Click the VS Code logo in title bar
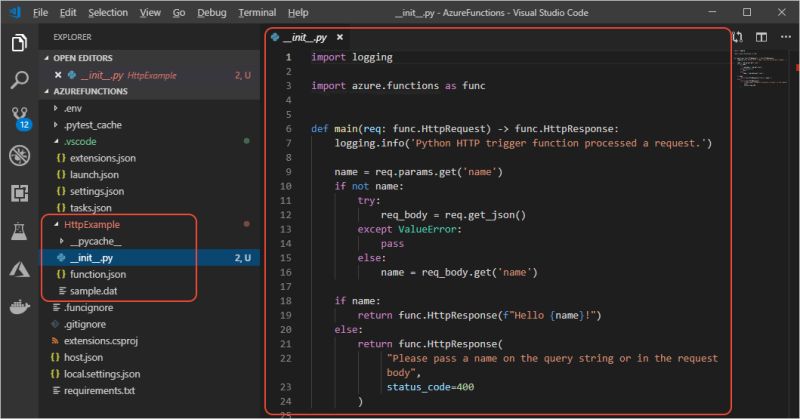 (x=15, y=12)
